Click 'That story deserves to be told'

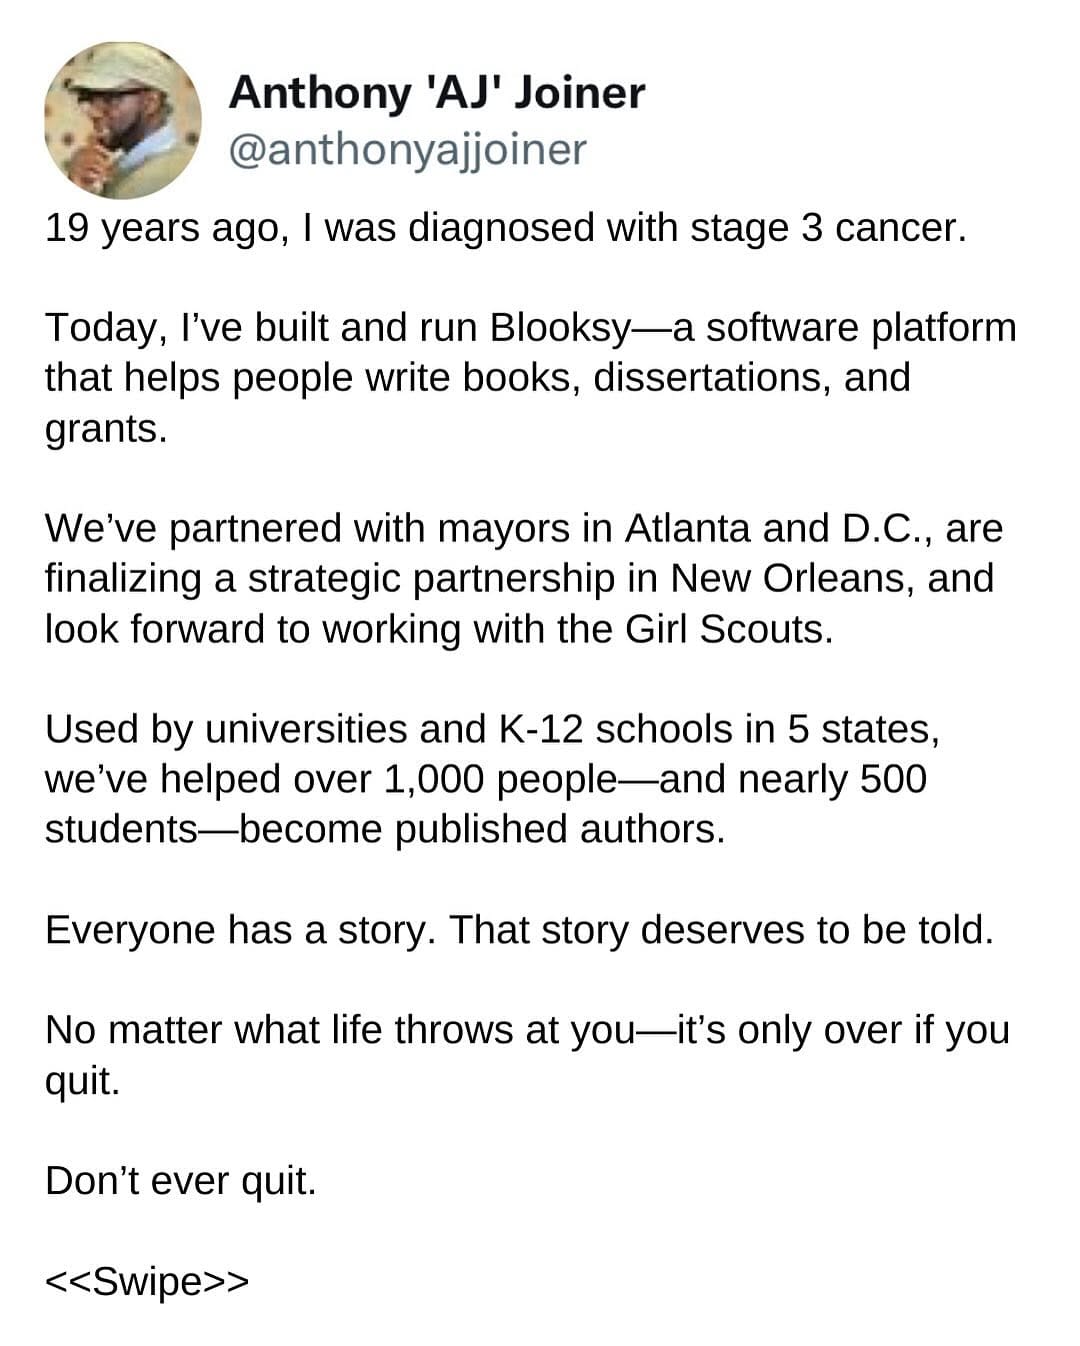(721, 931)
